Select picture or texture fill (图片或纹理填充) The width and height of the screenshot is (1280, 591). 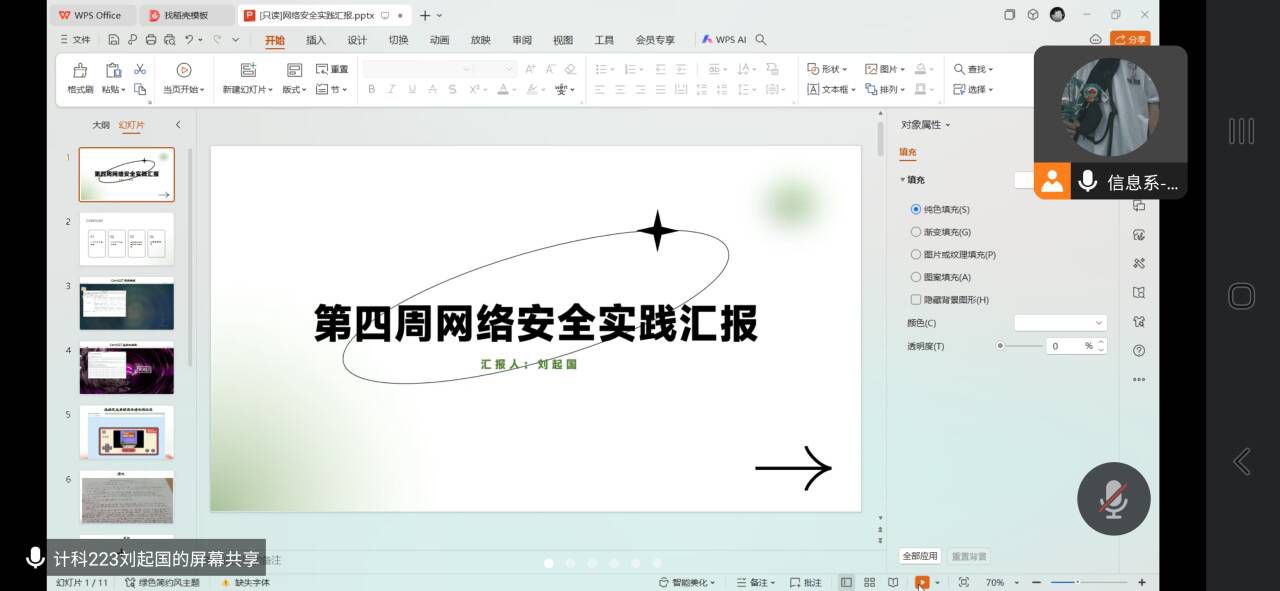916,255
